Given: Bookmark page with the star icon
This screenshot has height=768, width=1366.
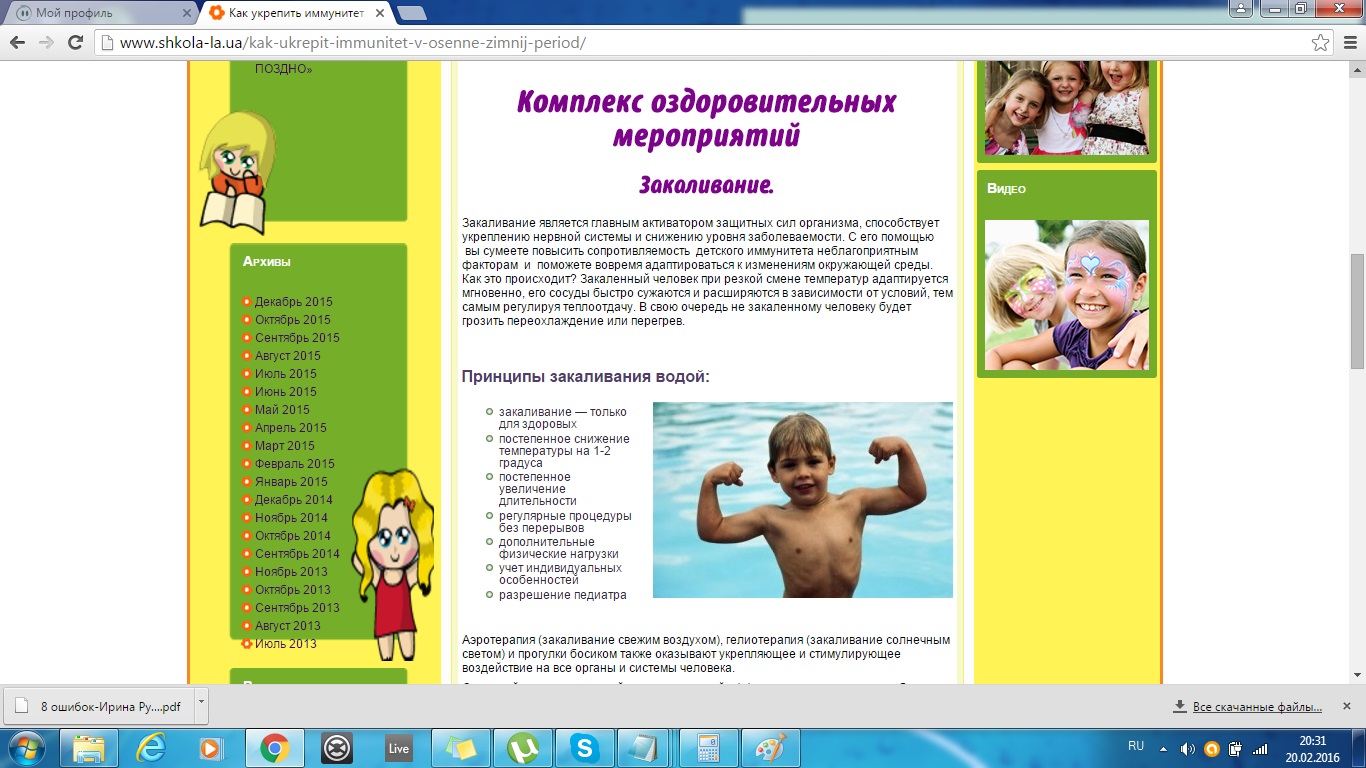Looking at the screenshot, I should pos(1321,43).
